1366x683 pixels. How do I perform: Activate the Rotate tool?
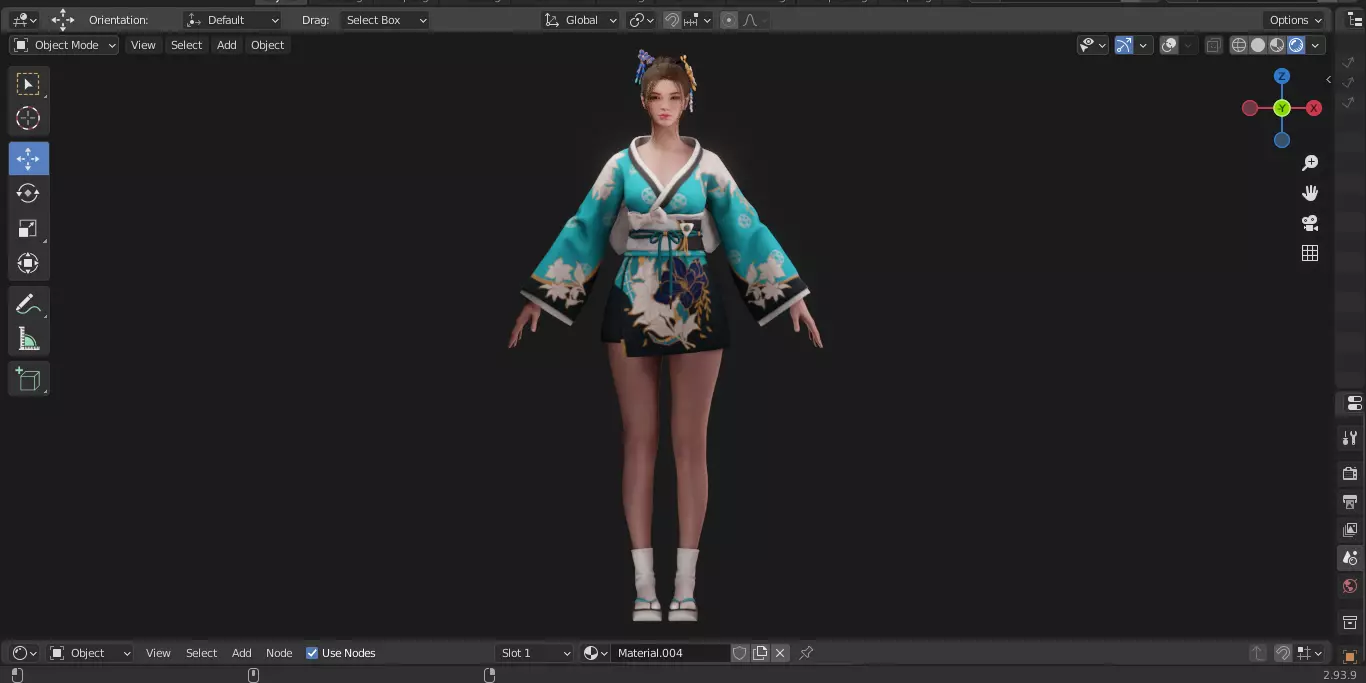point(28,193)
